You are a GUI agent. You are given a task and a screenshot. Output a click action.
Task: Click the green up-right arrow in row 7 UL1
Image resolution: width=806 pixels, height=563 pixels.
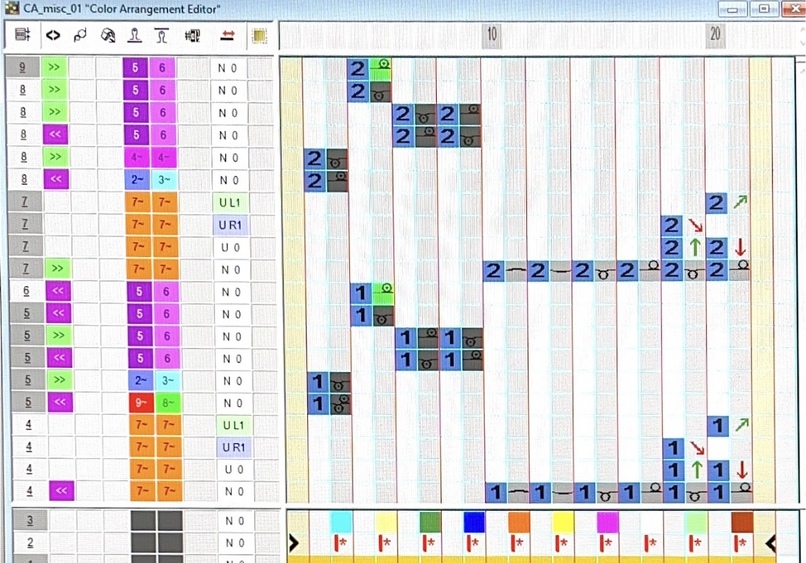tap(740, 202)
